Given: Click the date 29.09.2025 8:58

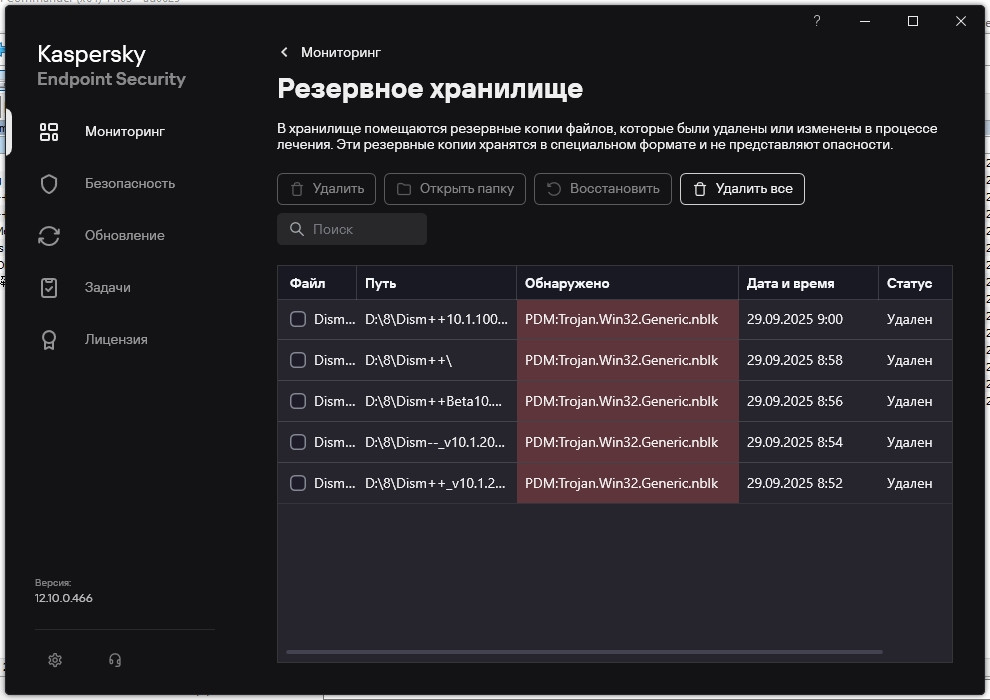Looking at the screenshot, I should [x=794, y=360].
